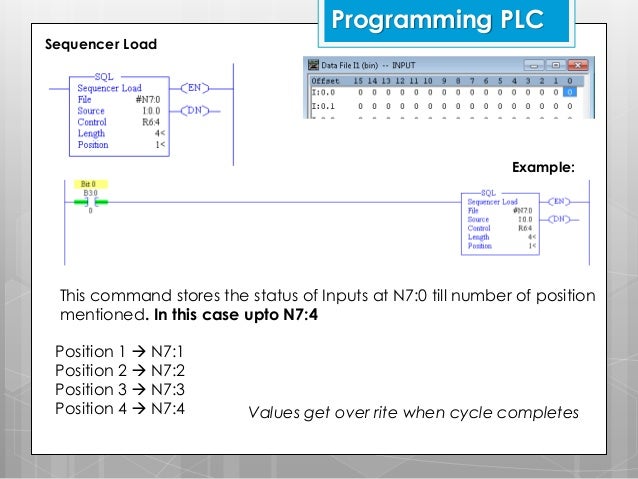The width and height of the screenshot is (638, 479).
Task: Click the Position 2 → N7:2 line
Action: click(x=120, y=370)
